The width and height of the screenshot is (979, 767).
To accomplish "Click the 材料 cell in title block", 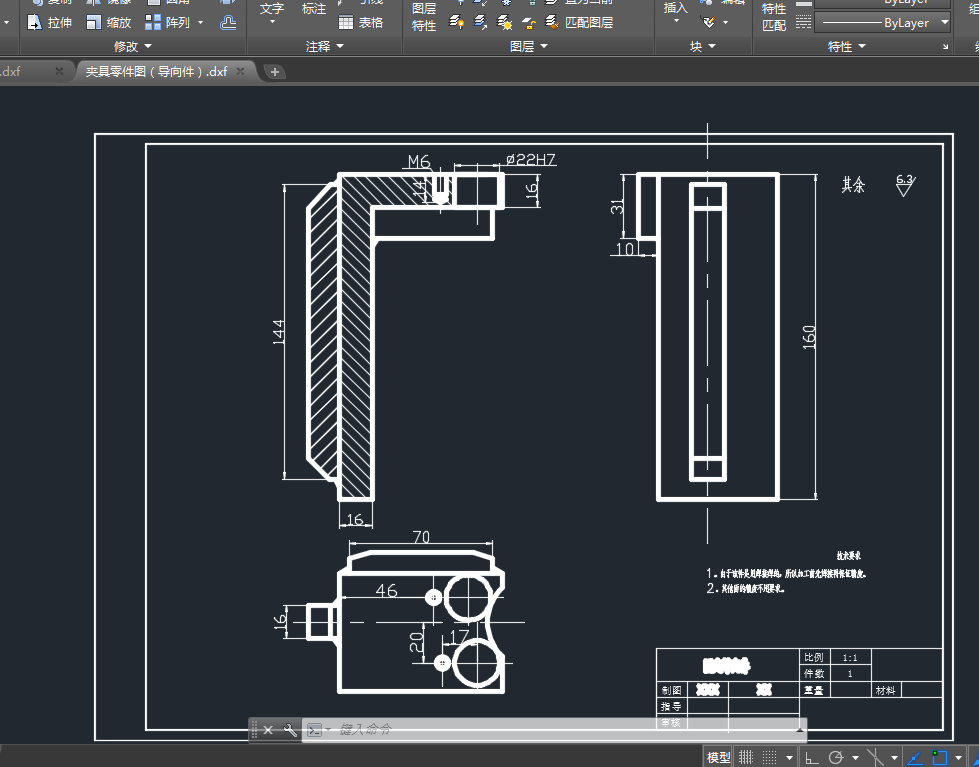I will 885,690.
